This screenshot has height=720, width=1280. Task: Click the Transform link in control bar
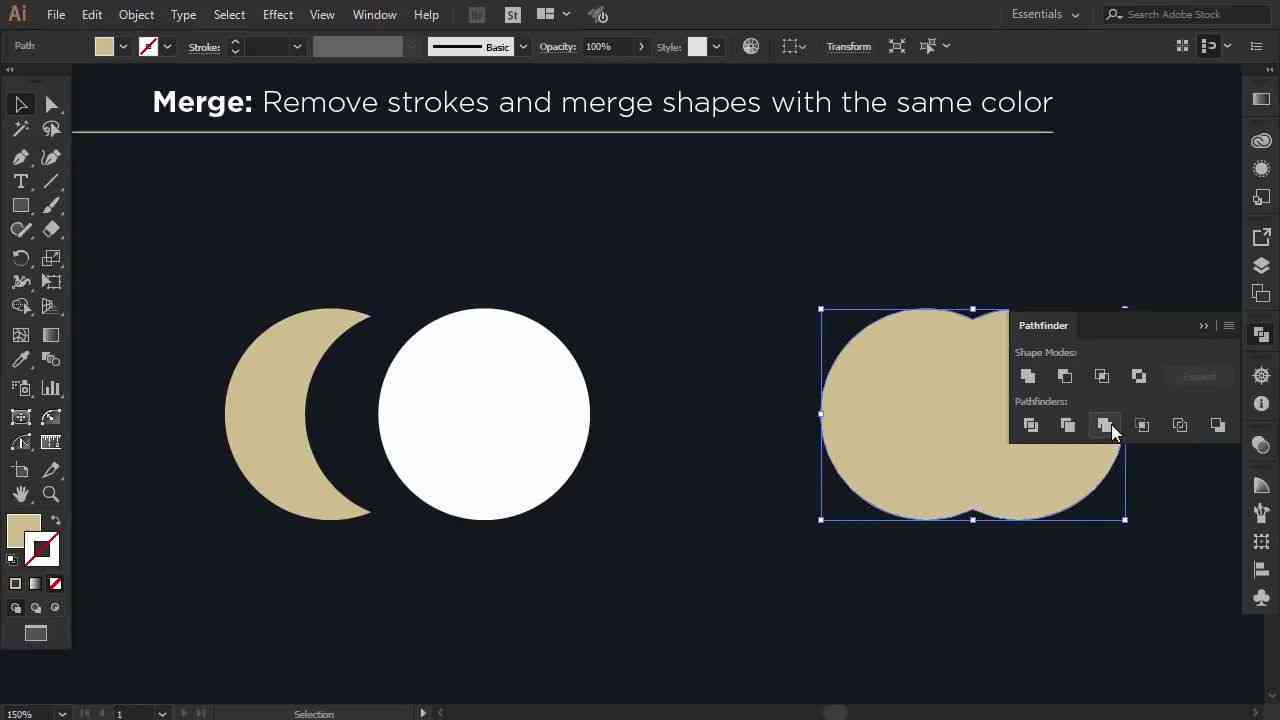point(849,47)
